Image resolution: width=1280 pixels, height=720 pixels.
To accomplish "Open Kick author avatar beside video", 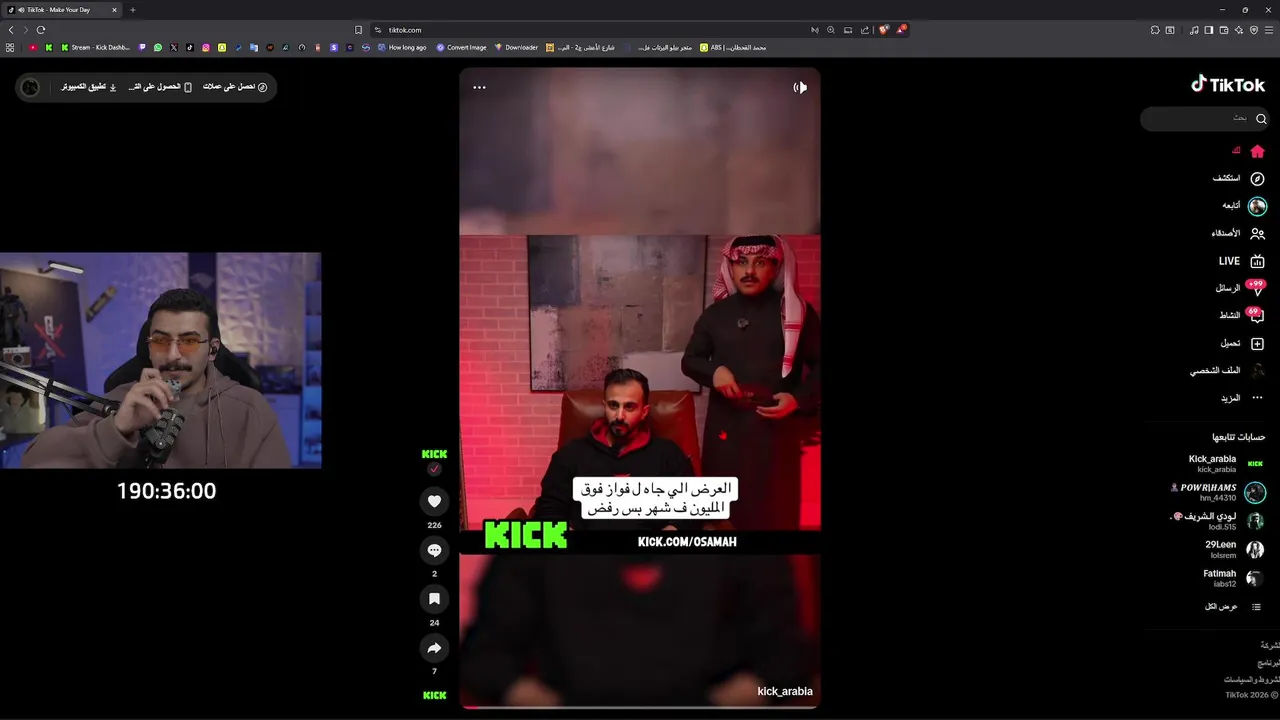I will click(434, 454).
